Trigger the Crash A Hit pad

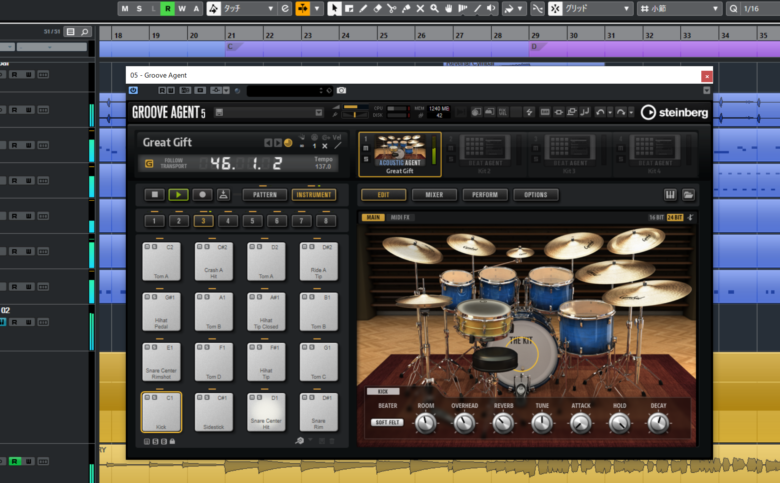(214, 261)
